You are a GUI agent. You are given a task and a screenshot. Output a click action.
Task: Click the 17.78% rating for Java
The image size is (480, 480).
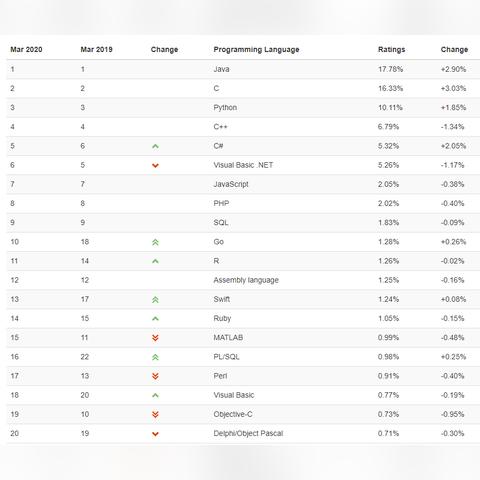pyautogui.click(x=390, y=69)
